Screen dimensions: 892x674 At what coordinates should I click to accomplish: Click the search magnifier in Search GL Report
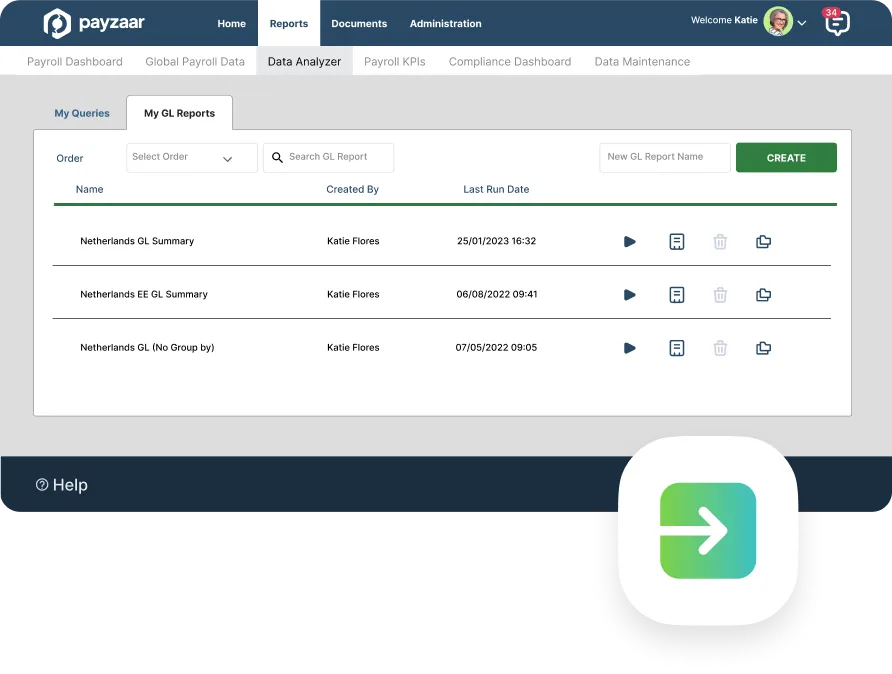click(x=277, y=157)
